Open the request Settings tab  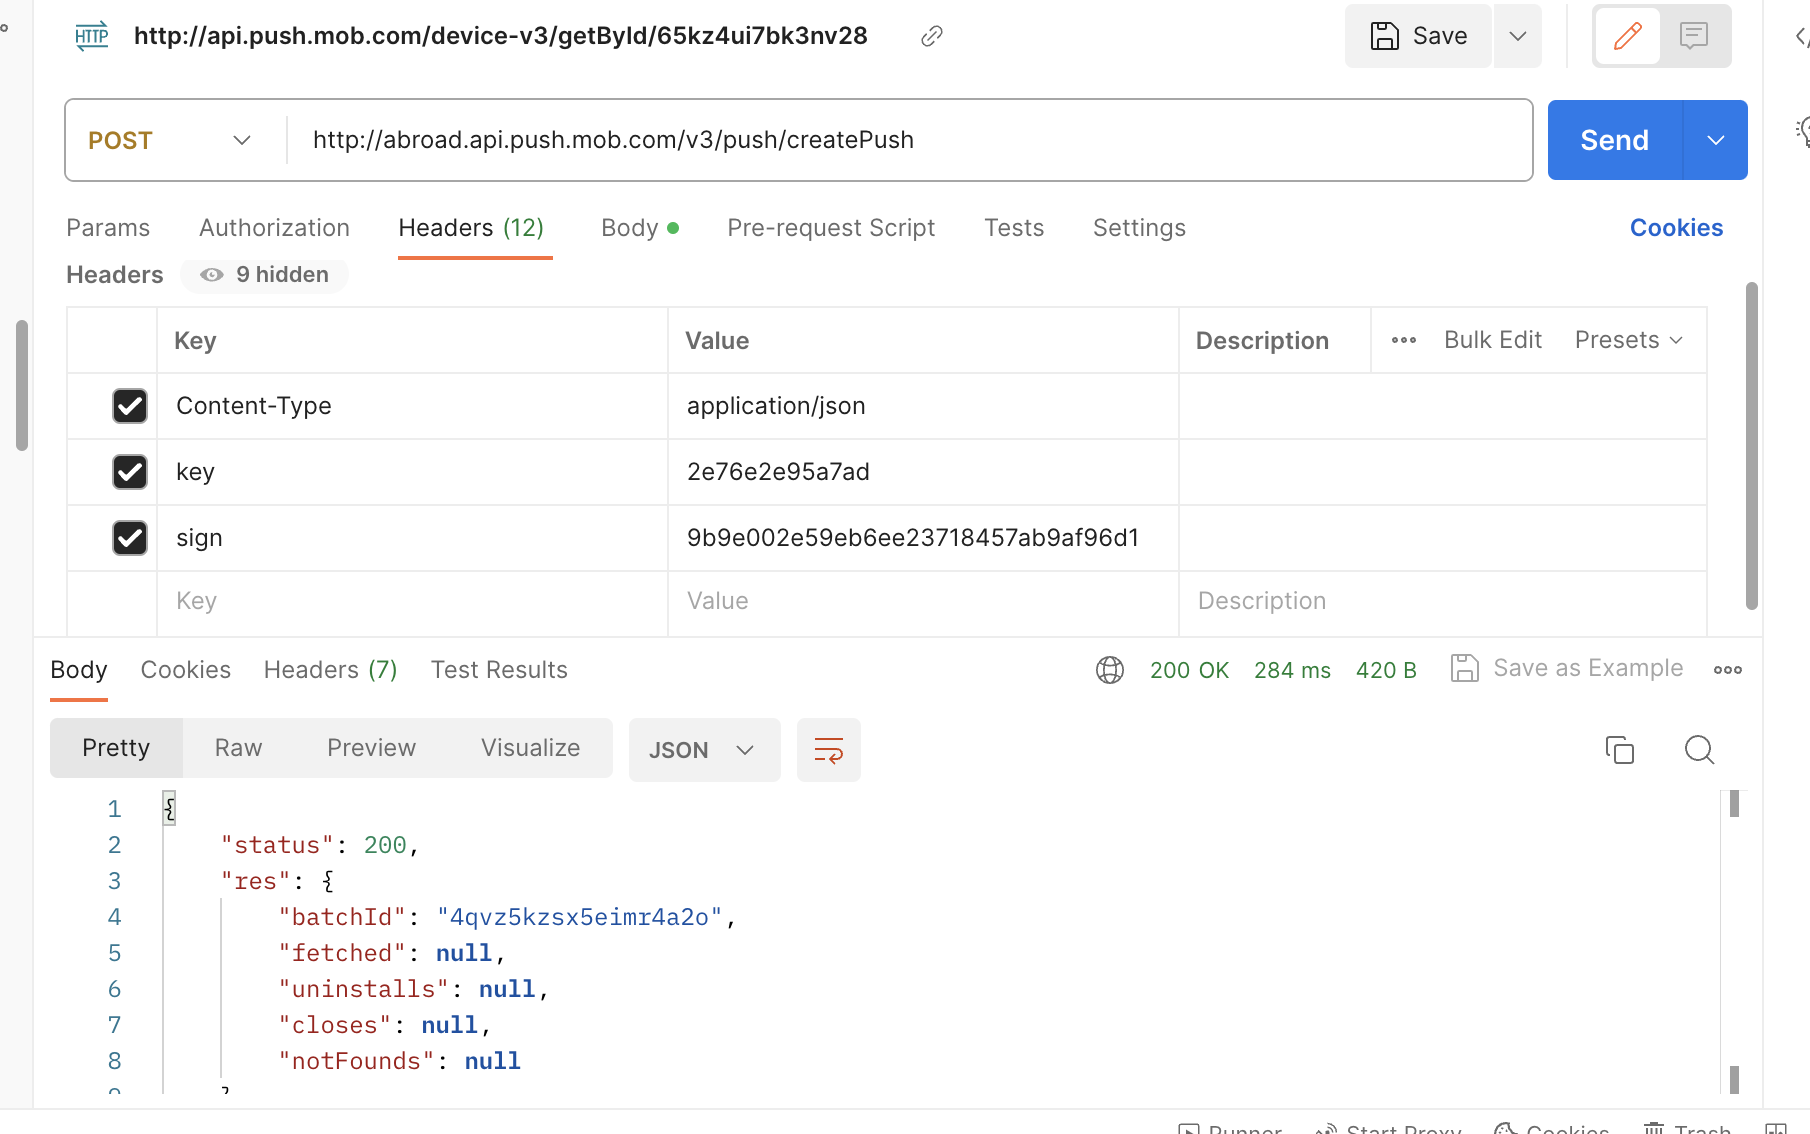pyautogui.click(x=1139, y=228)
